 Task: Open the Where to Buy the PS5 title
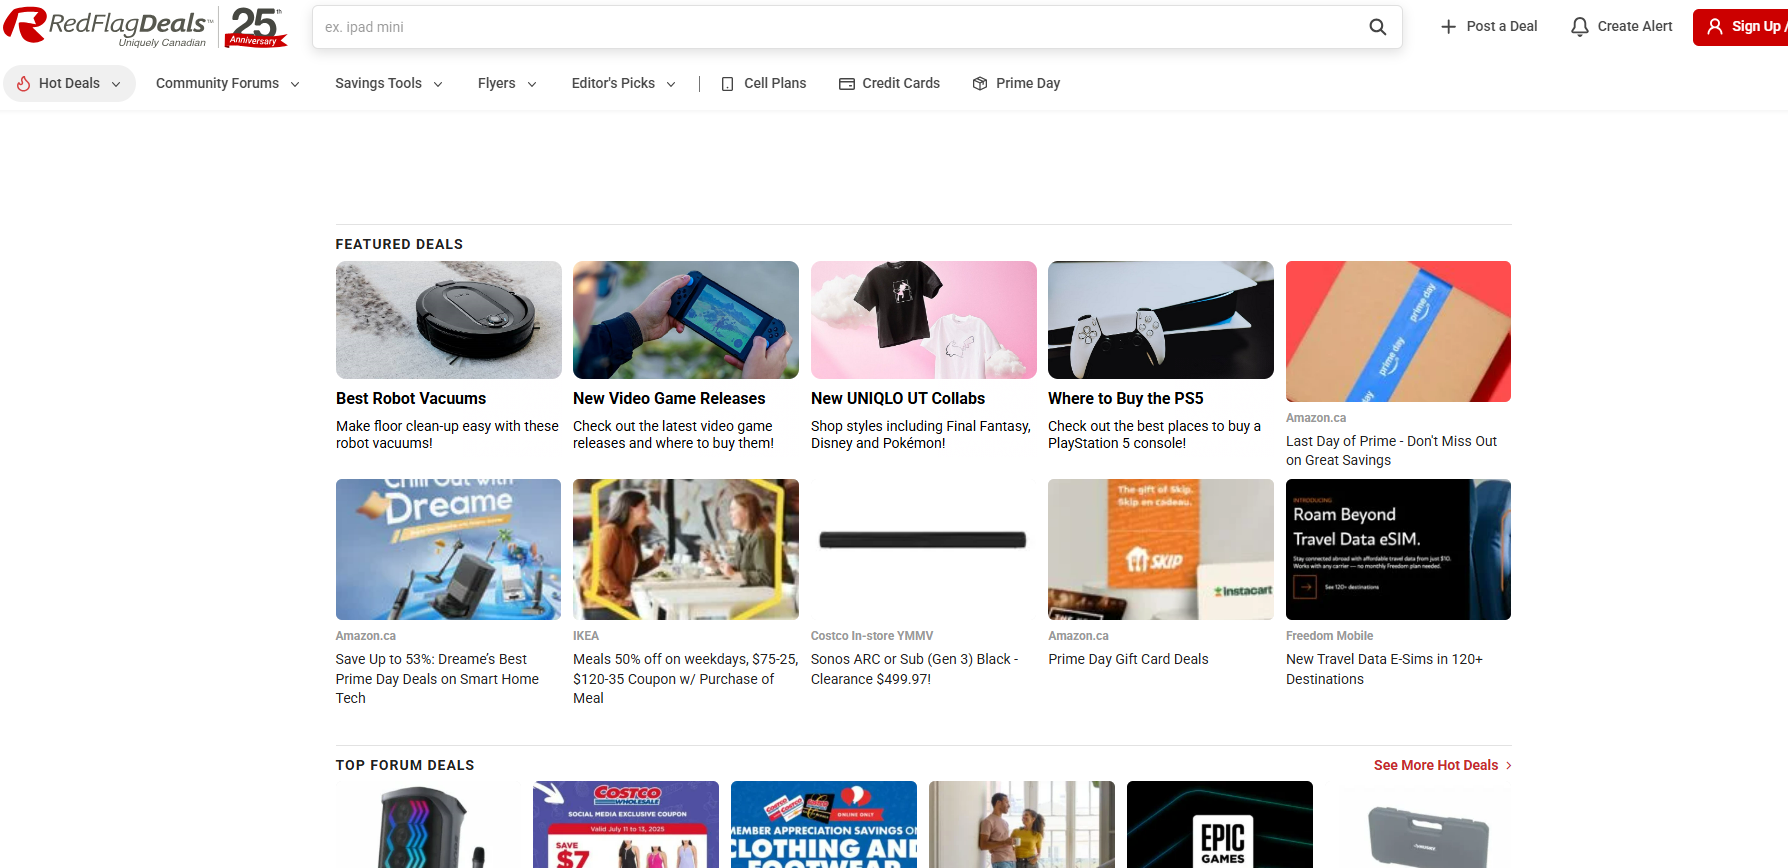pyautogui.click(x=1126, y=398)
